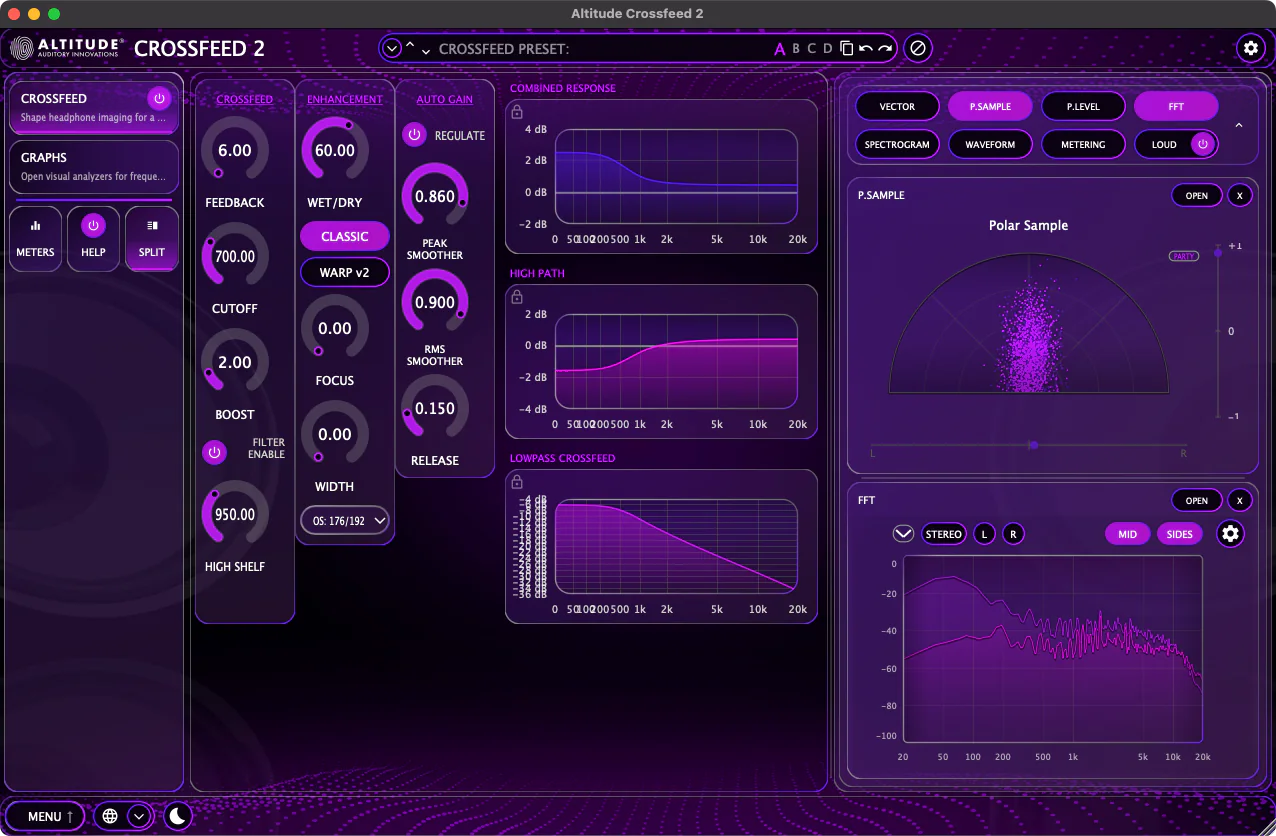Click the copy preset icon
Viewport: 1276px width, 836px height.
tap(846, 48)
